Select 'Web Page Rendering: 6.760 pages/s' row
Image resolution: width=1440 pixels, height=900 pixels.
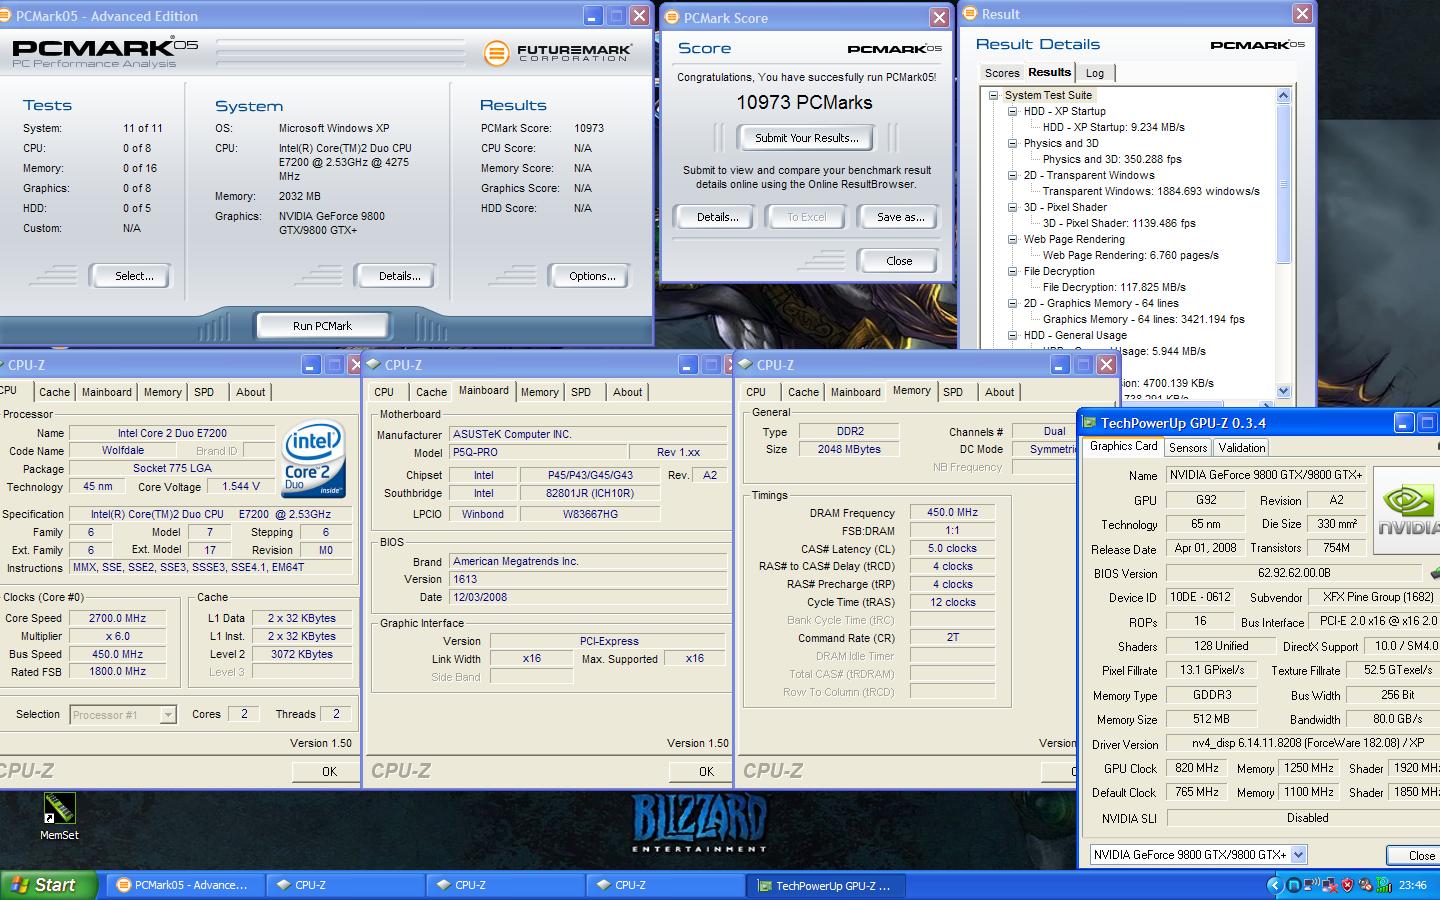click(1130, 255)
